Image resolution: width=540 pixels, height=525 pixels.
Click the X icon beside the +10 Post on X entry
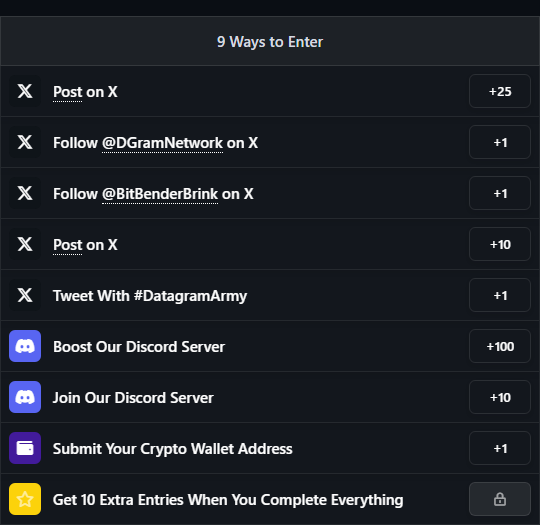(25, 244)
